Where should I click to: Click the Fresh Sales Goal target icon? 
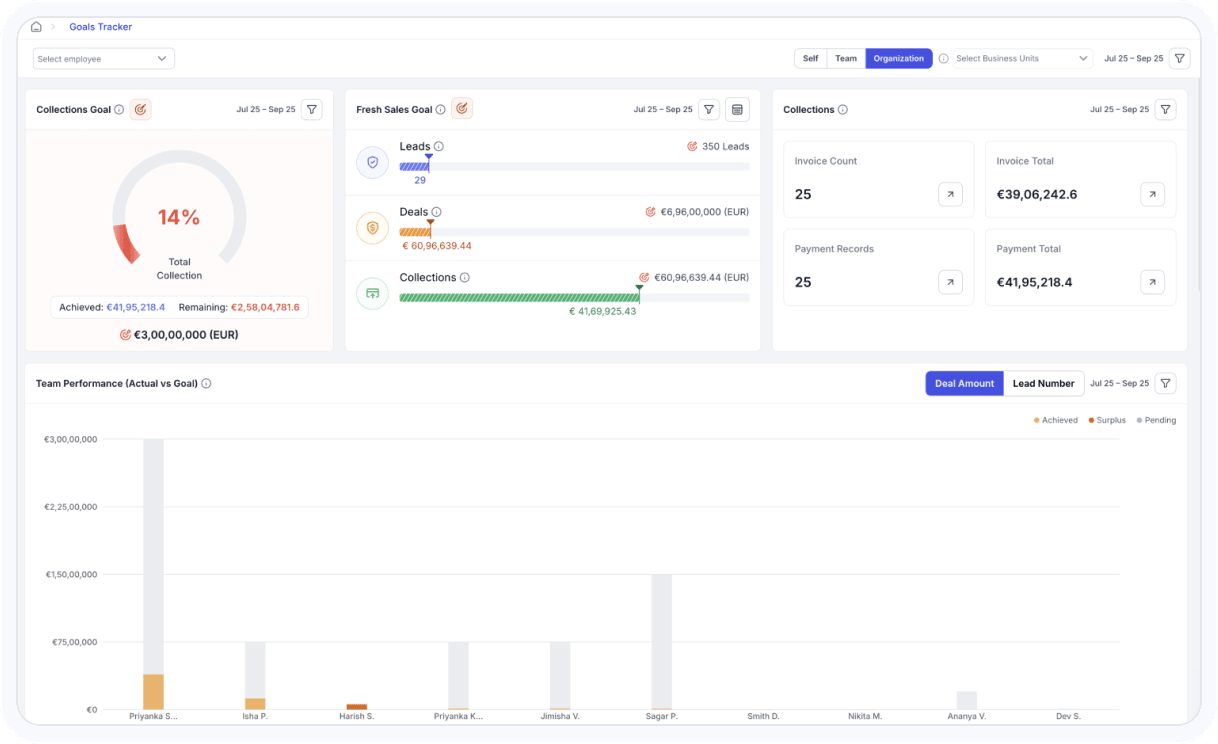(461, 108)
